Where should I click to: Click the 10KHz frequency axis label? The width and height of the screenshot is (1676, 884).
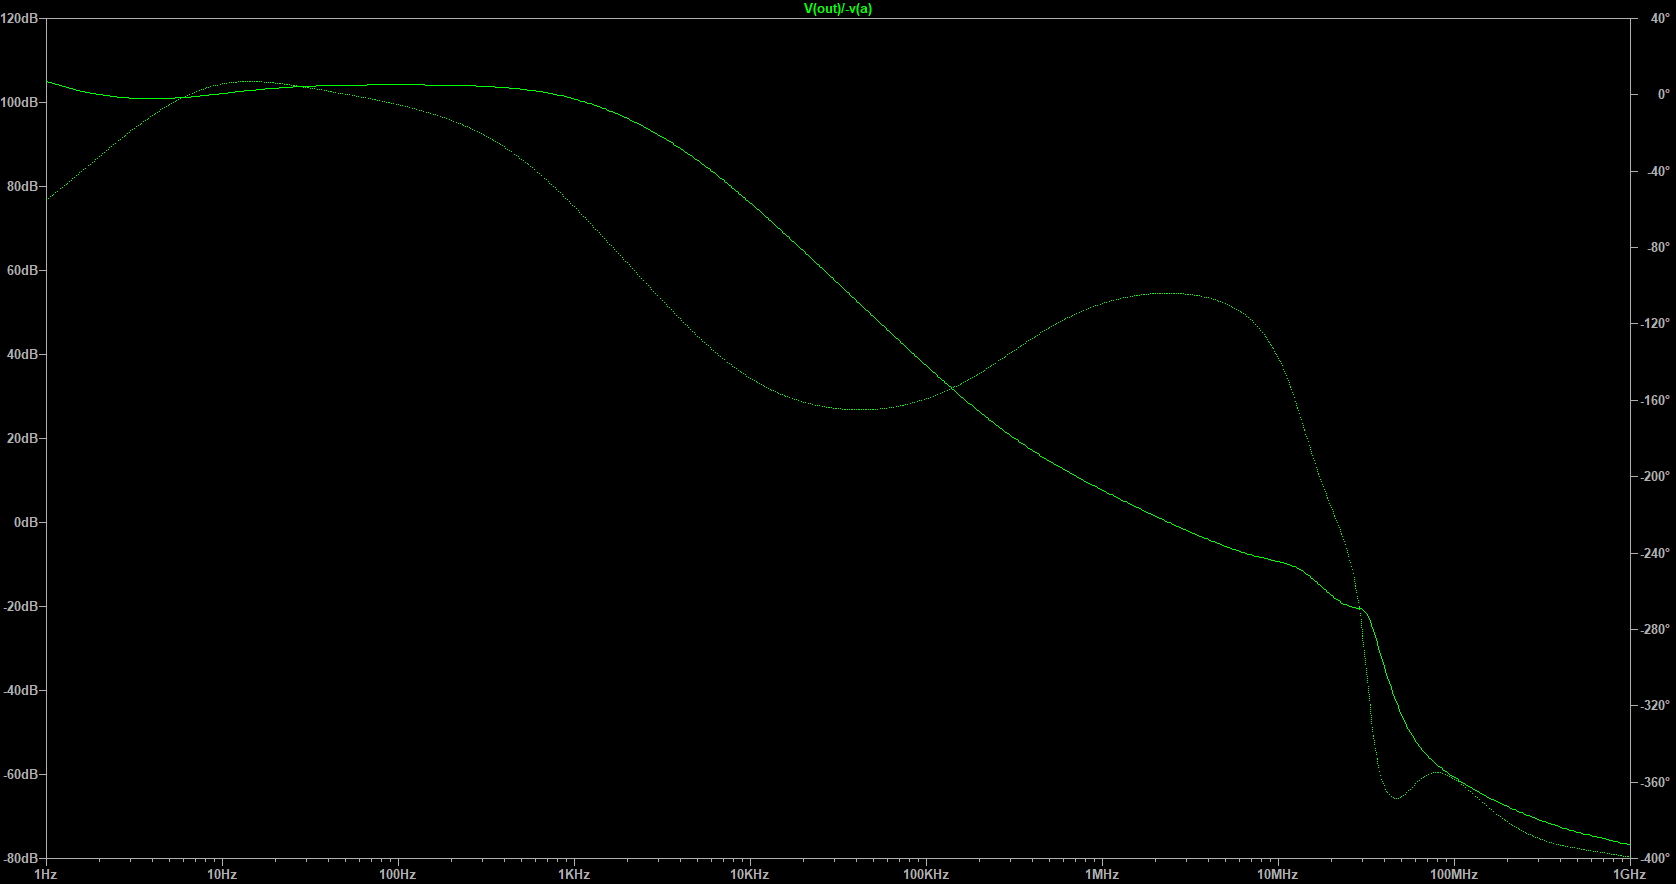pos(750,874)
